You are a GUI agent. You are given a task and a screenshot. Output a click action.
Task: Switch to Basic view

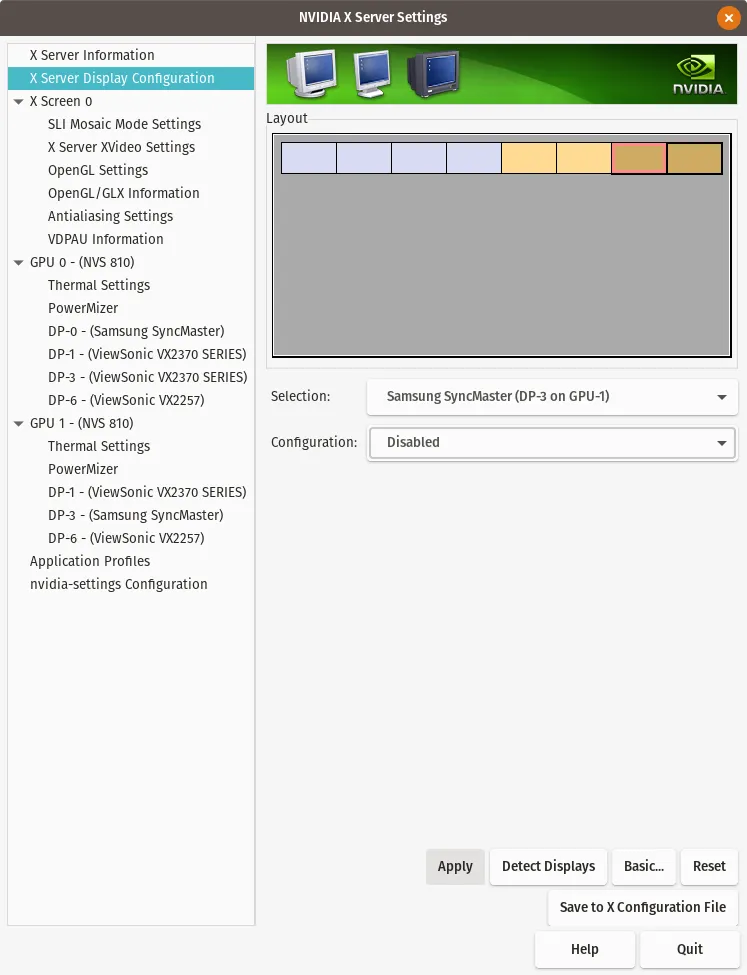pos(644,866)
